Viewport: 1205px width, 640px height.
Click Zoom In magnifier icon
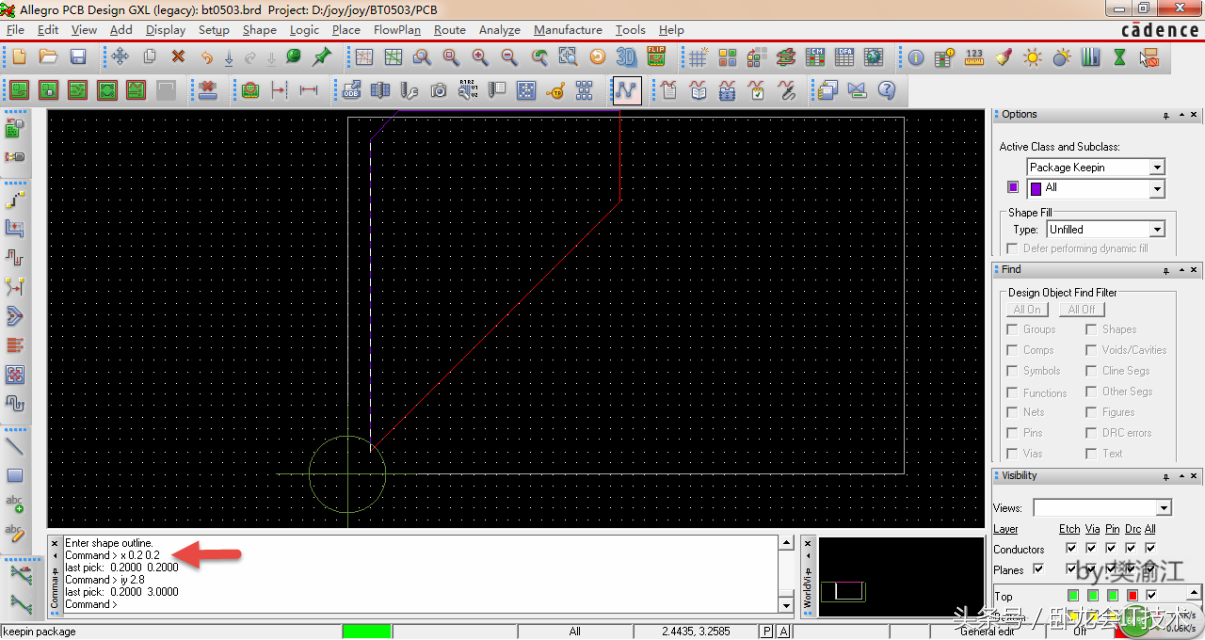coord(480,57)
